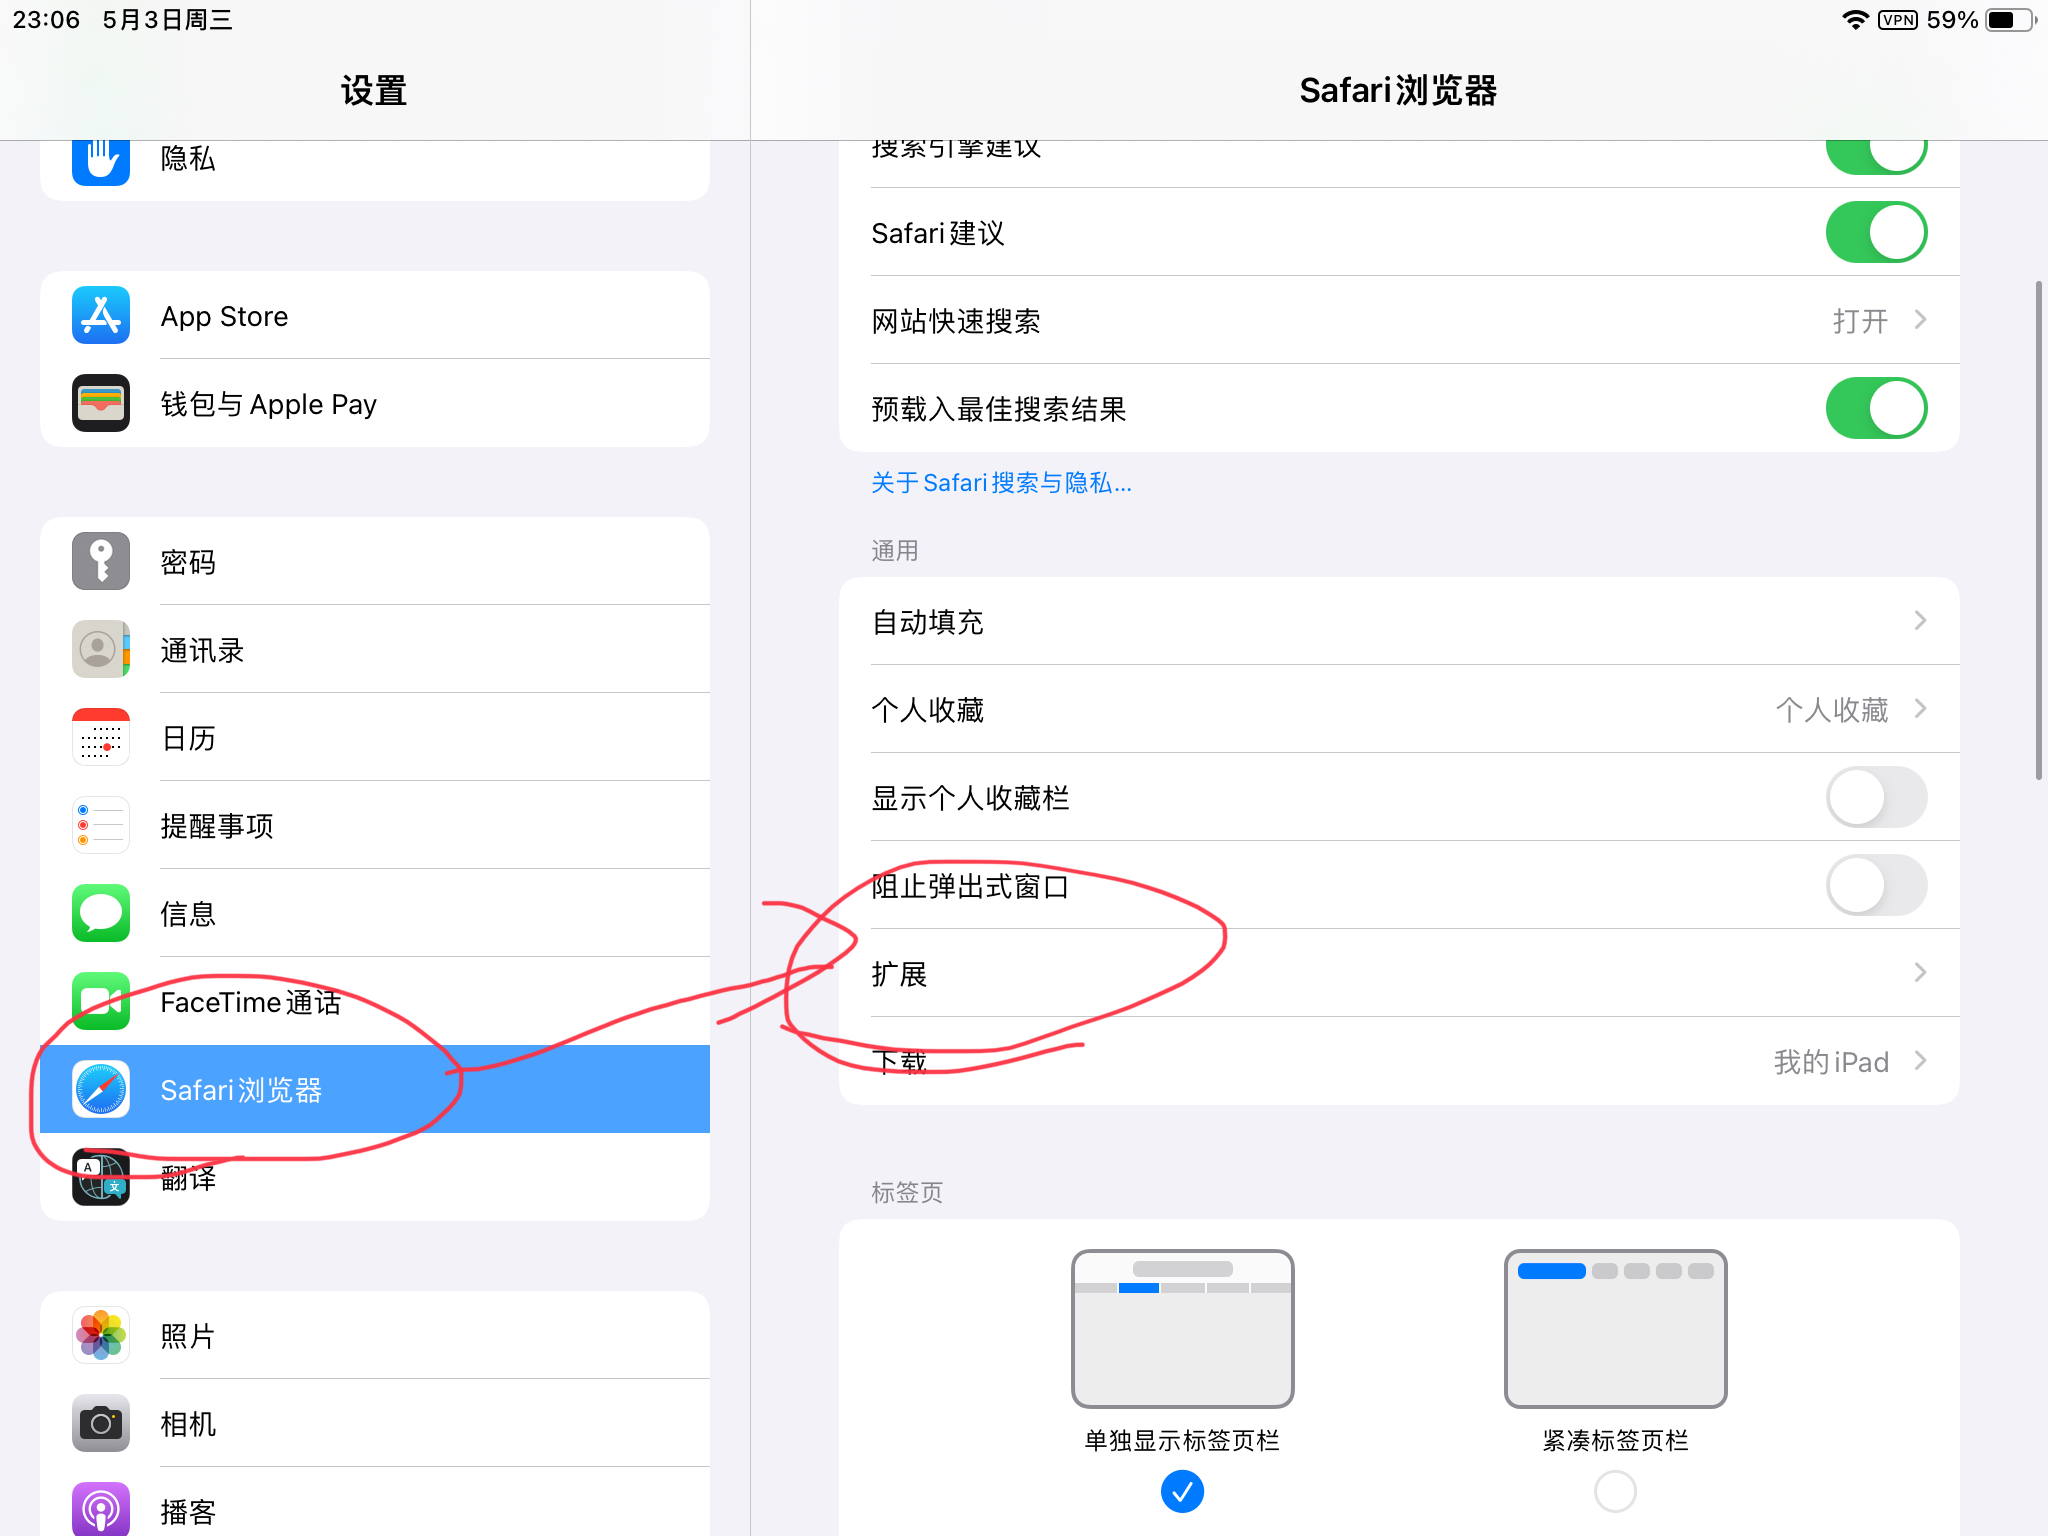Screen dimensions: 2048x1536
Task: Tap the Camera icon
Action: (x=101, y=1424)
